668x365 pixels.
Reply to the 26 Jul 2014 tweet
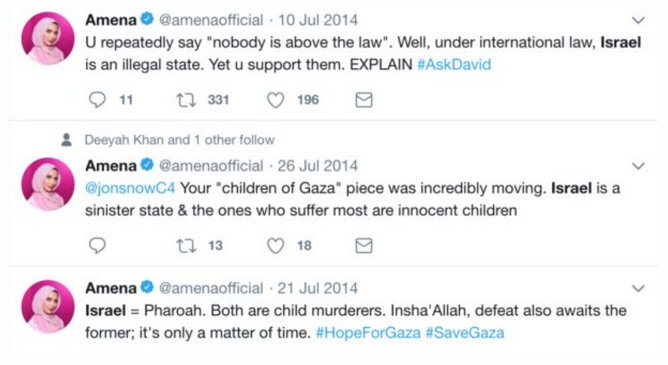point(97,245)
